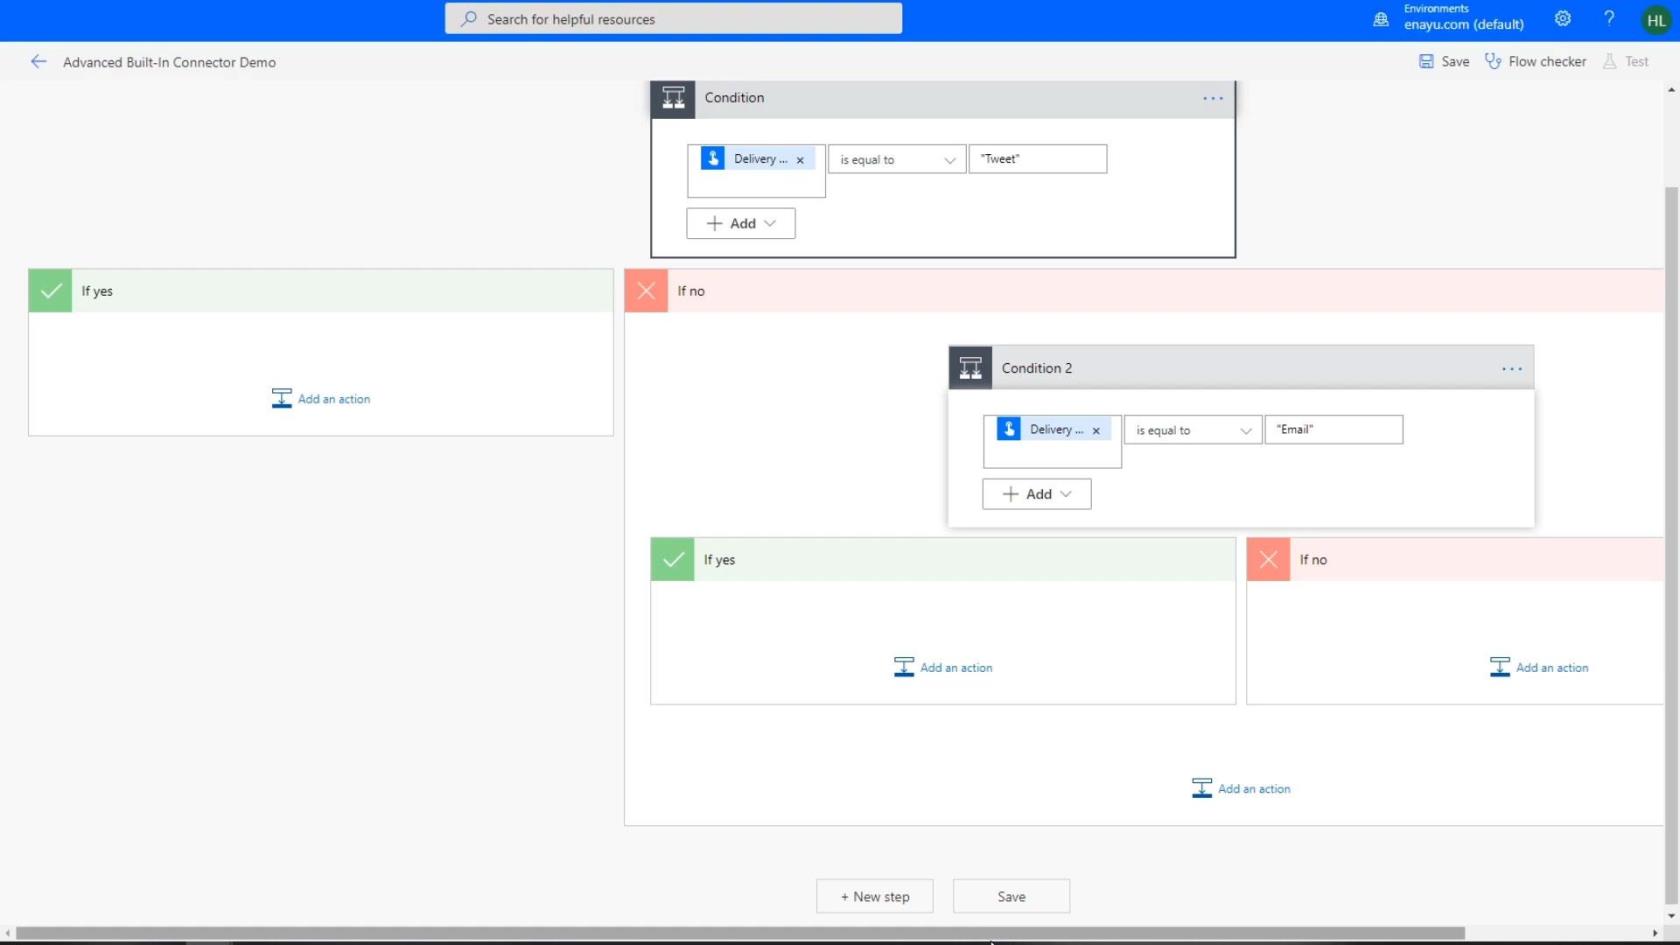
Task: Click the nested If no header label
Action: pos(1313,560)
